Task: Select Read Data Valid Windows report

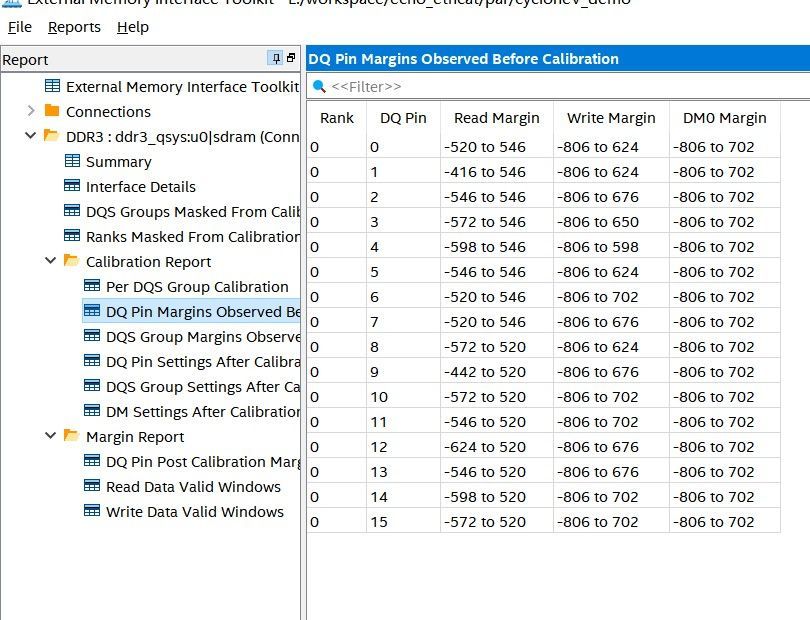Action: click(193, 486)
